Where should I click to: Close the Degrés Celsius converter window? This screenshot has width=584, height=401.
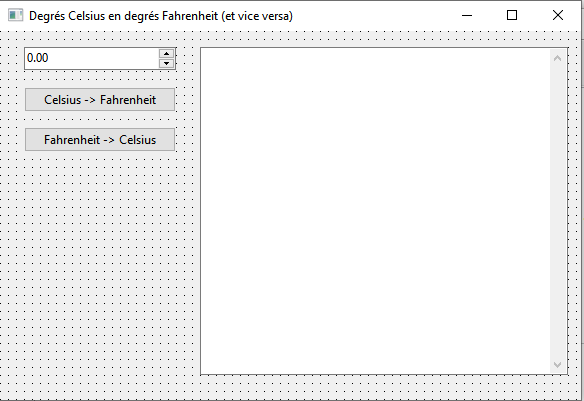point(558,15)
